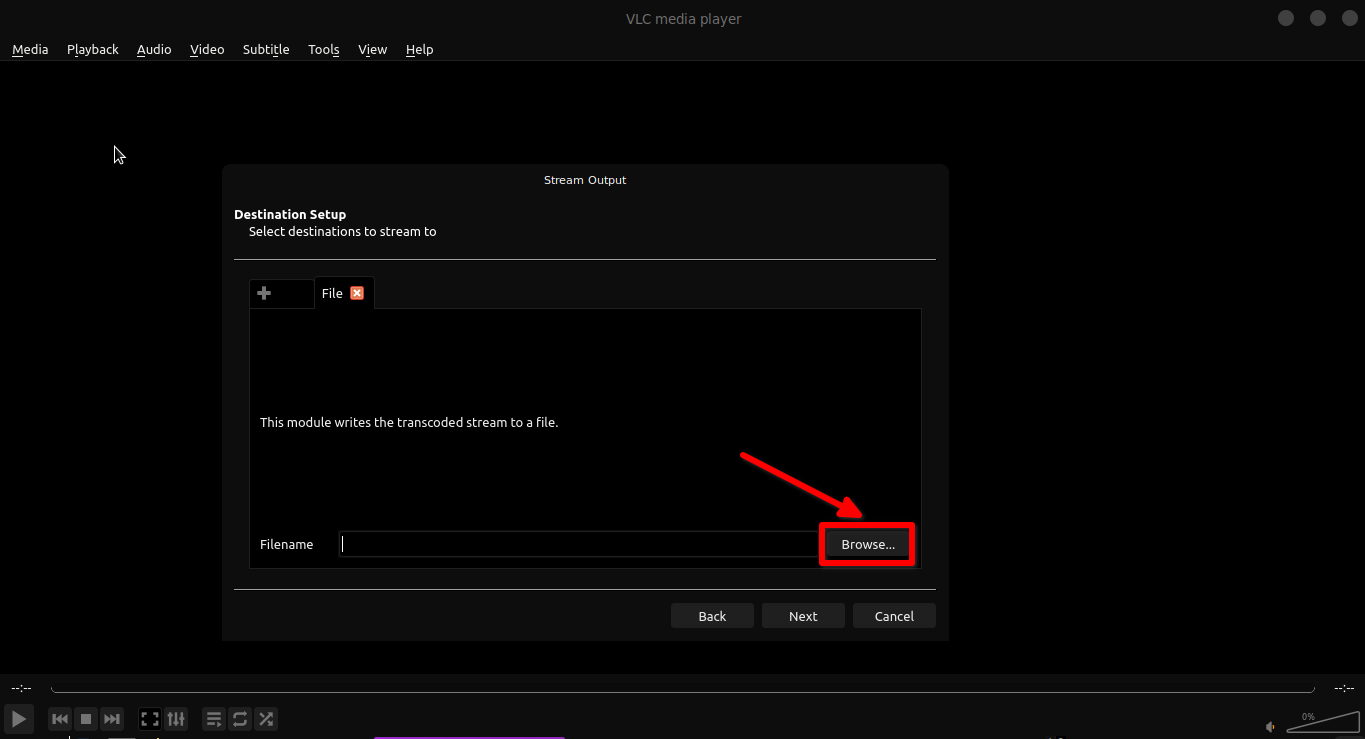Click Next in Stream Output dialog

(x=803, y=616)
